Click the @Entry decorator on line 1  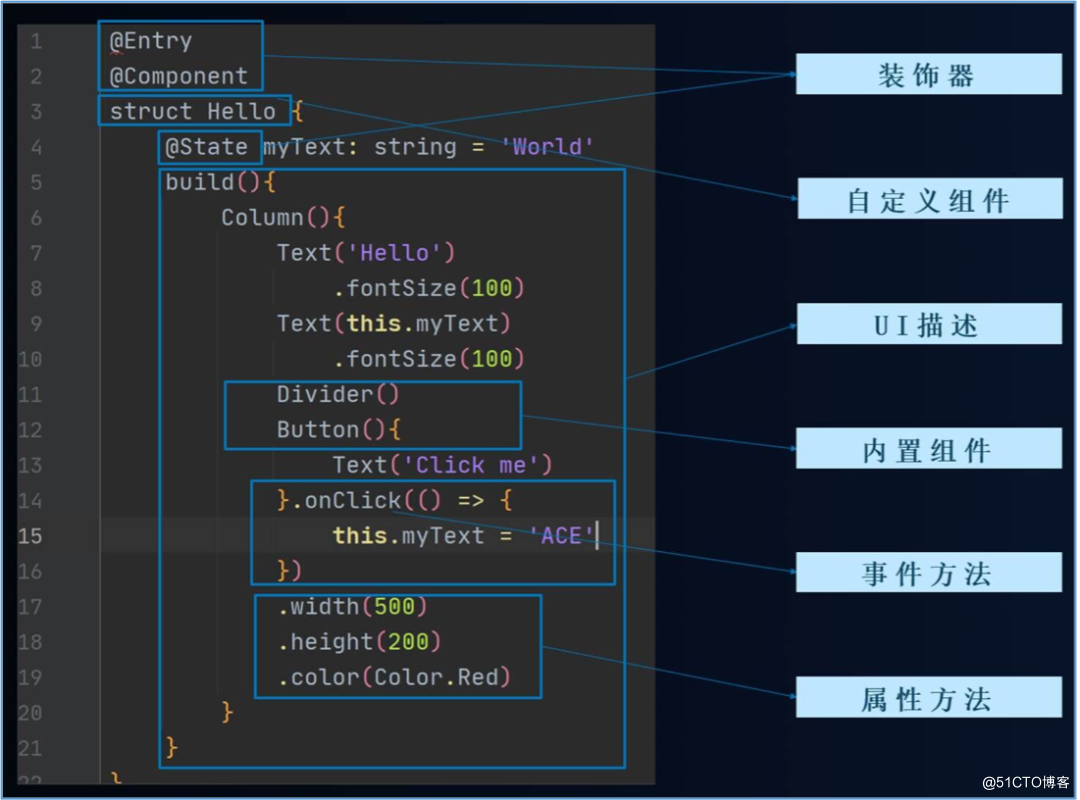(x=151, y=41)
